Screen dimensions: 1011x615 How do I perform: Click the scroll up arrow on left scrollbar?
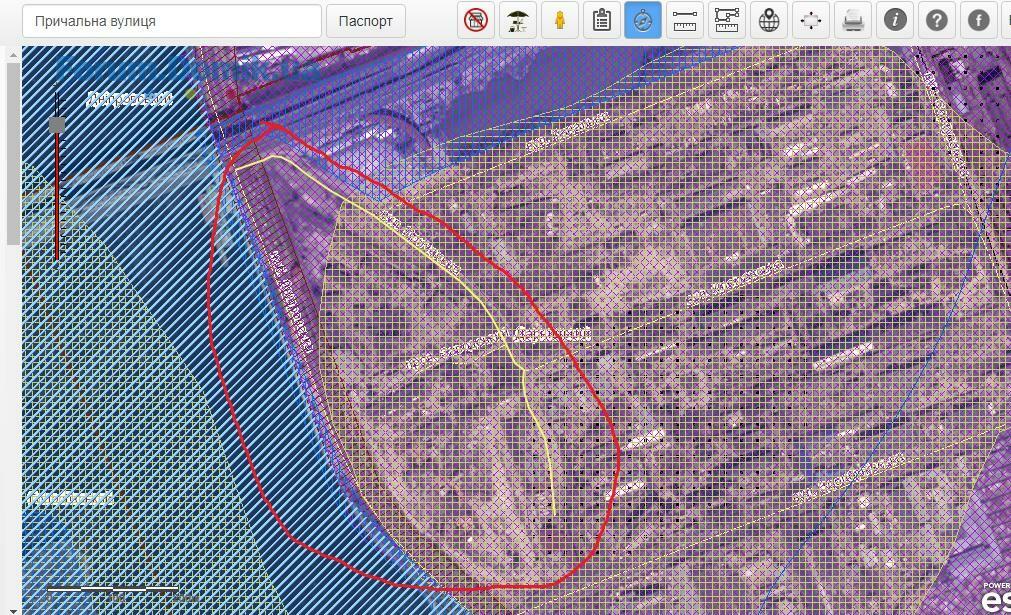coord(13,56)
